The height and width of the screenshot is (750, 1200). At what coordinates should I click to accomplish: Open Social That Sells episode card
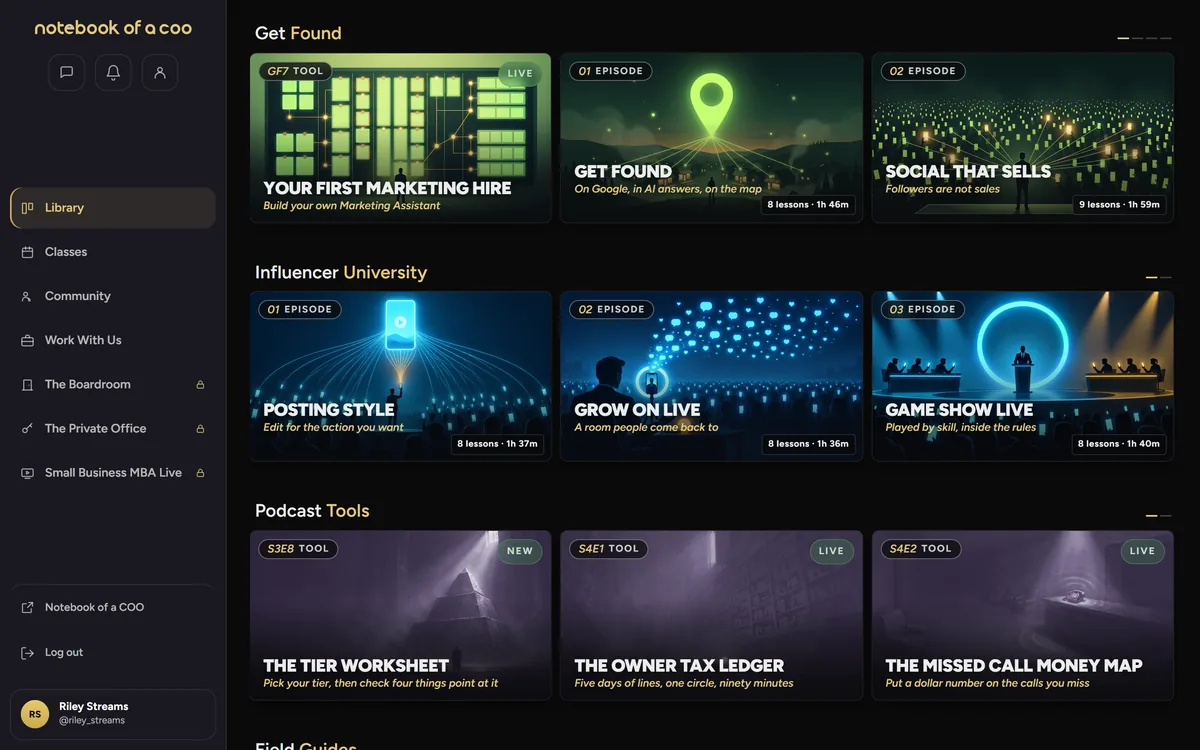1023,138
